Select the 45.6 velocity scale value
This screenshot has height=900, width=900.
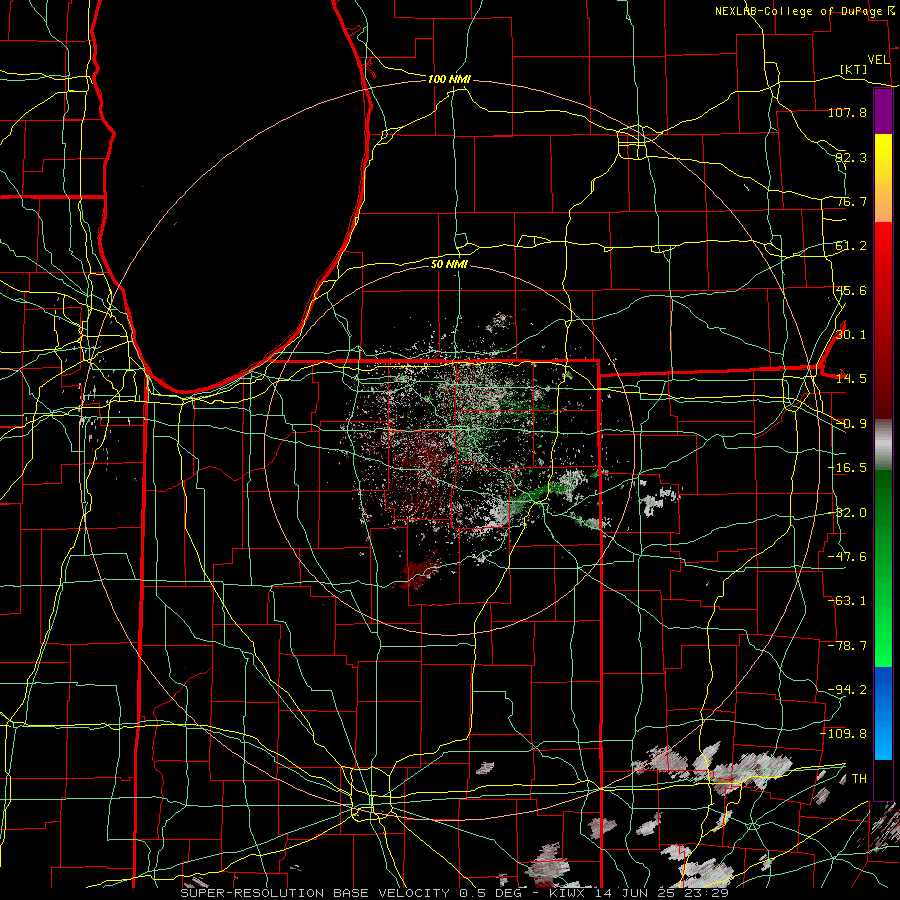850,290
